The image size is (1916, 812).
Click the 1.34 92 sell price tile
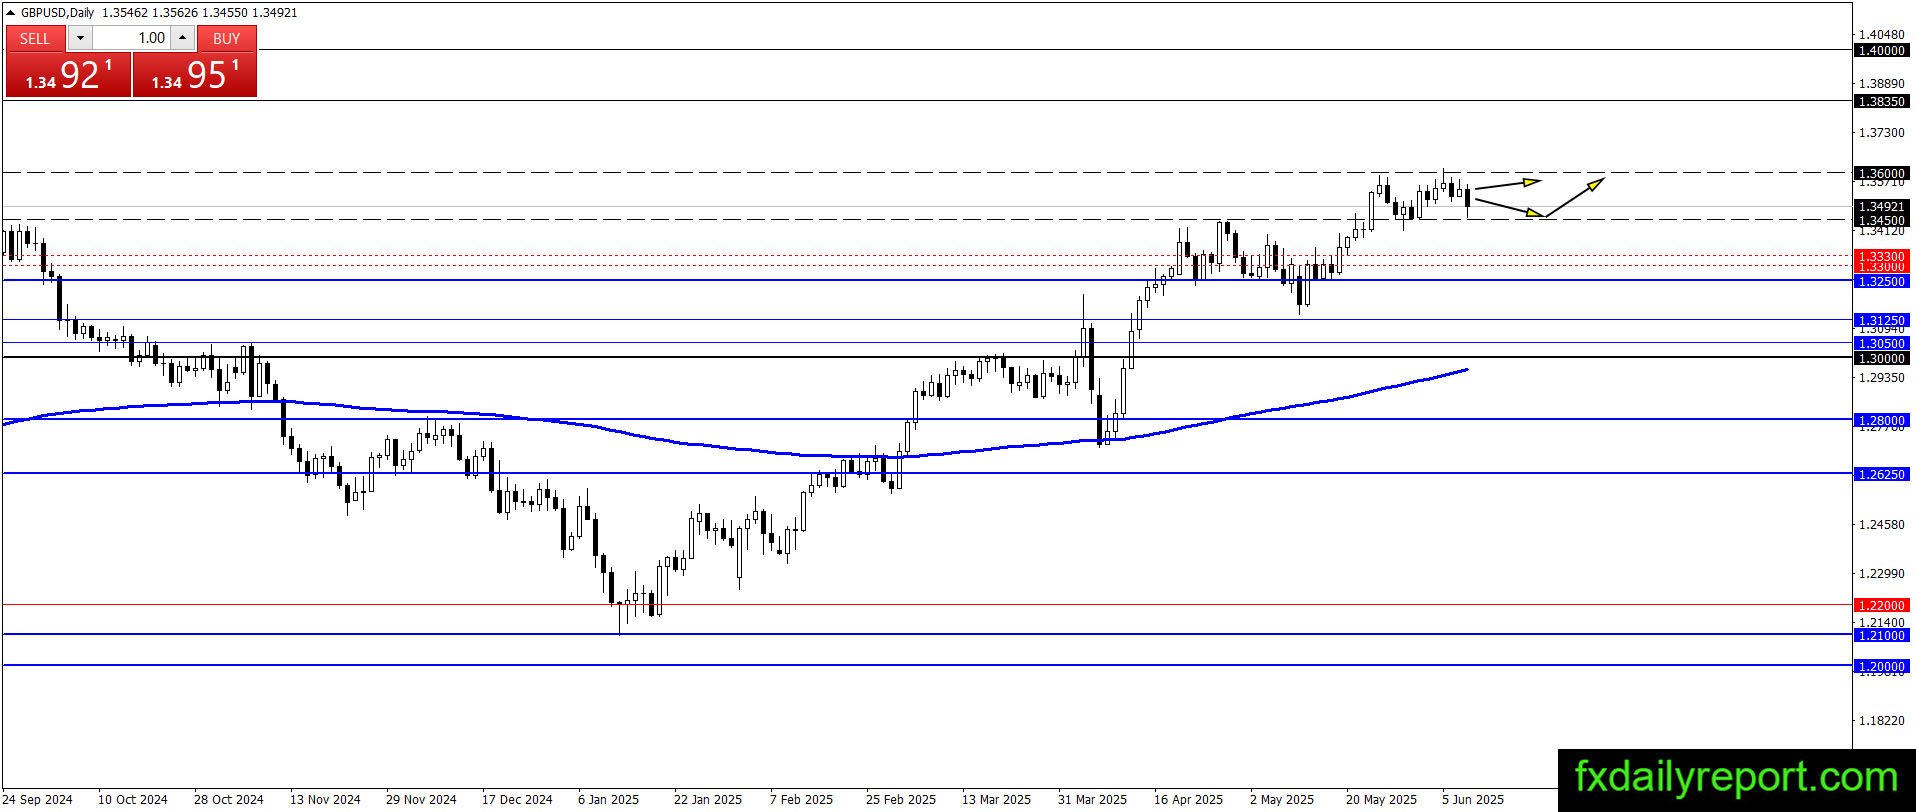coord(68,75)
